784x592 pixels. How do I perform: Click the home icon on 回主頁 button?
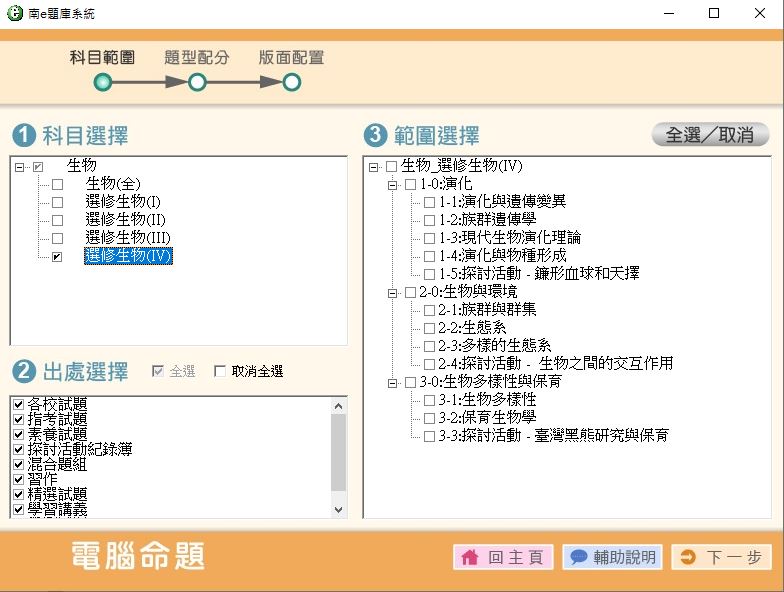click(470, 557)
